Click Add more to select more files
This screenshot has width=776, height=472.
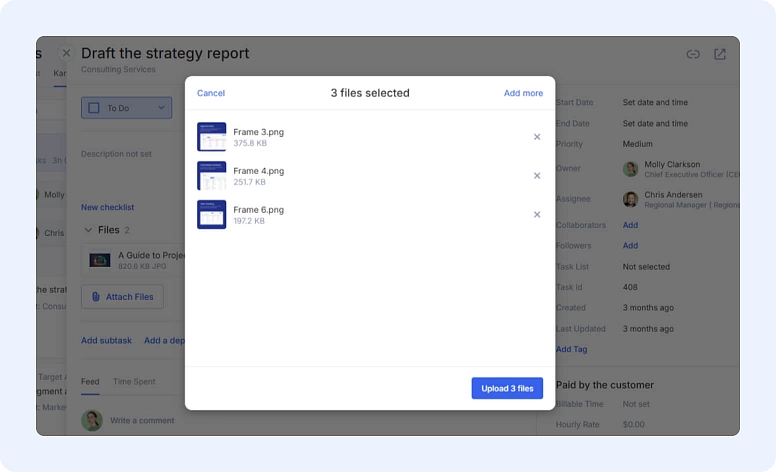point(523,93)
